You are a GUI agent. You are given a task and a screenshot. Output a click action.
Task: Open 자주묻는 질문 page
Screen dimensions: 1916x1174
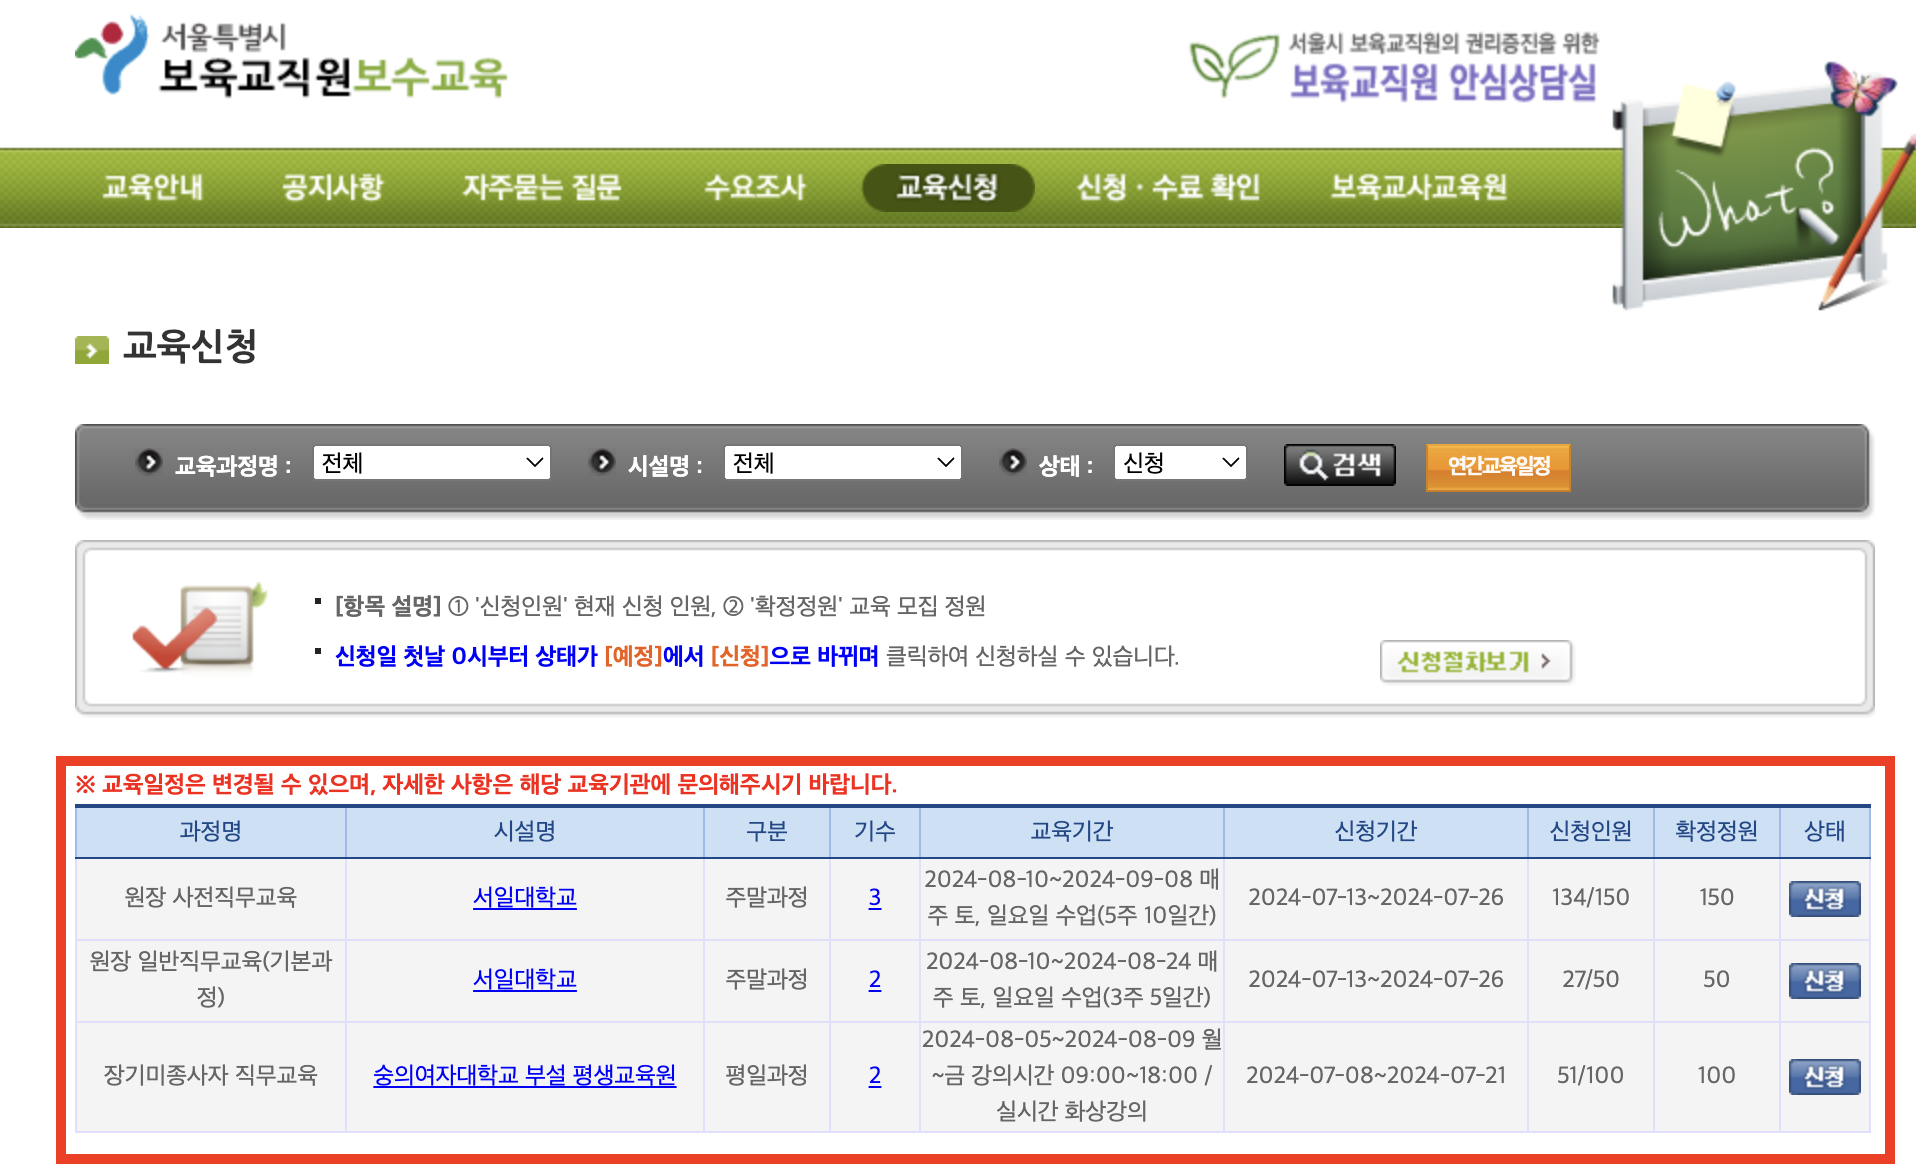coord(543,187)
